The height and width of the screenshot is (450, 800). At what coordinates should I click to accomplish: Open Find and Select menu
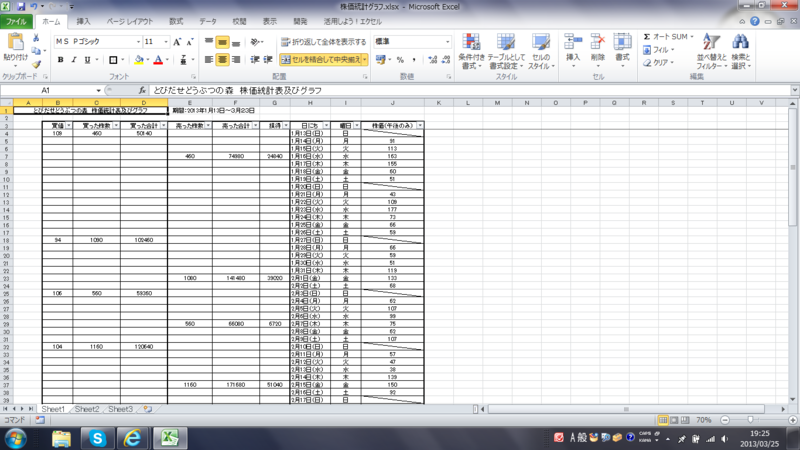point(740,51)
